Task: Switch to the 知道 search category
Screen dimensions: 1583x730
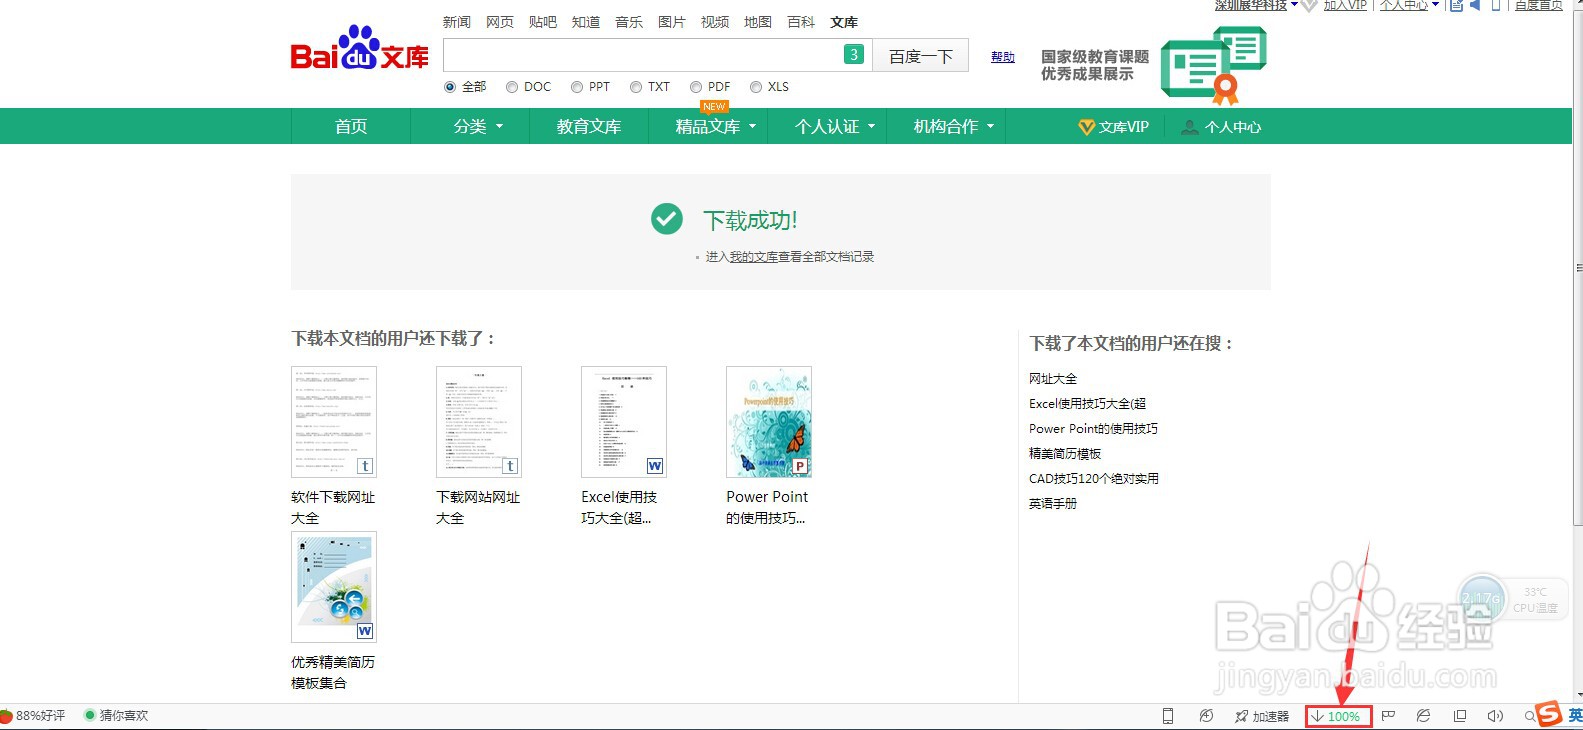Action: pos(586,22)
